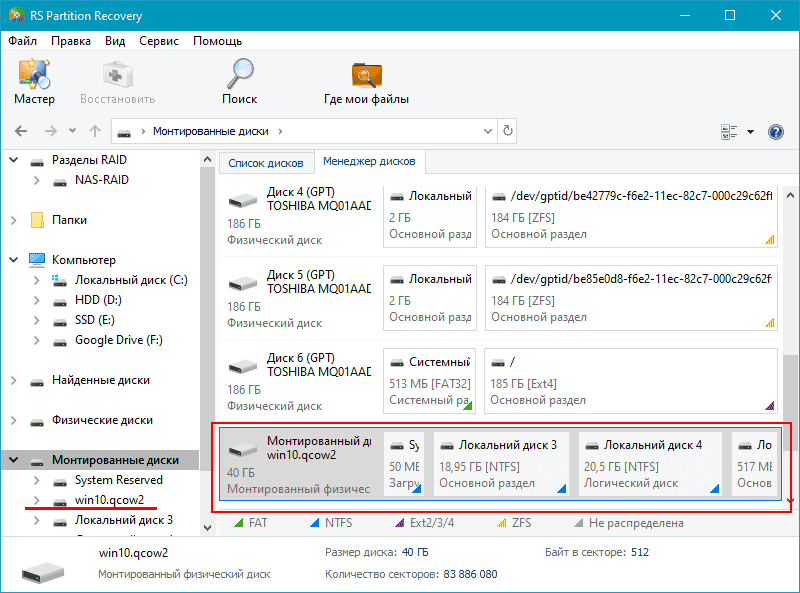
Task: Collapse the Разделы RAID tree node
Action: point(14,160)
